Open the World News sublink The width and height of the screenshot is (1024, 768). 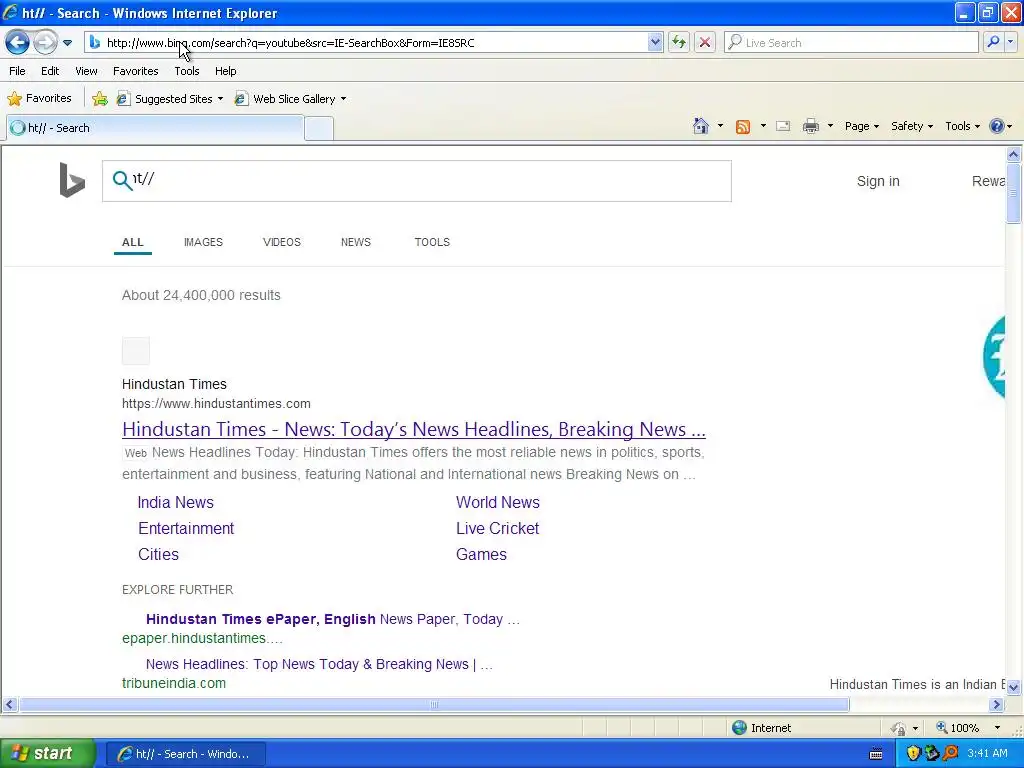(498, 502)
